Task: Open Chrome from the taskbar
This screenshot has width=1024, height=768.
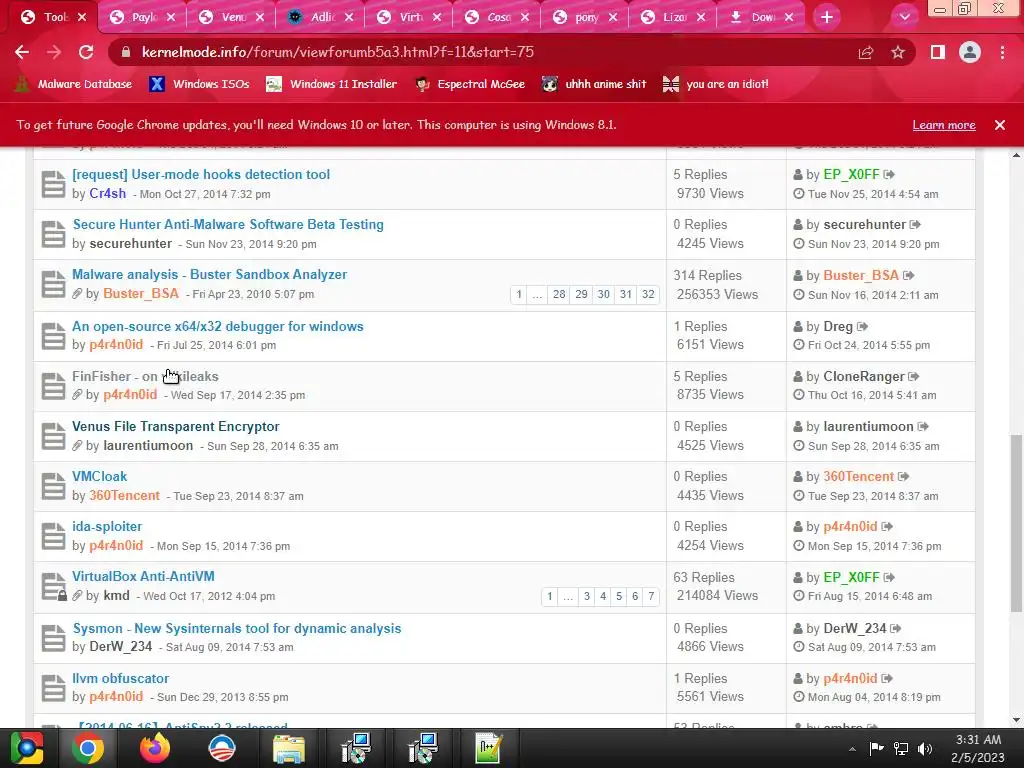Action: coord(88,748)
